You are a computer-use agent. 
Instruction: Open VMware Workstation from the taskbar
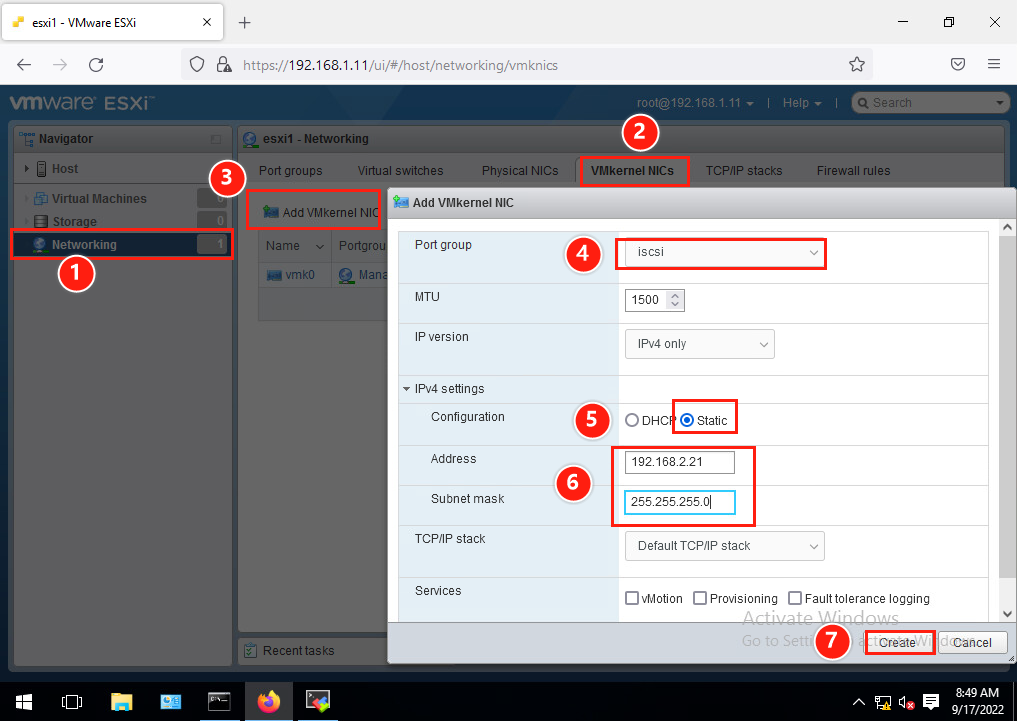pos(317,701)
